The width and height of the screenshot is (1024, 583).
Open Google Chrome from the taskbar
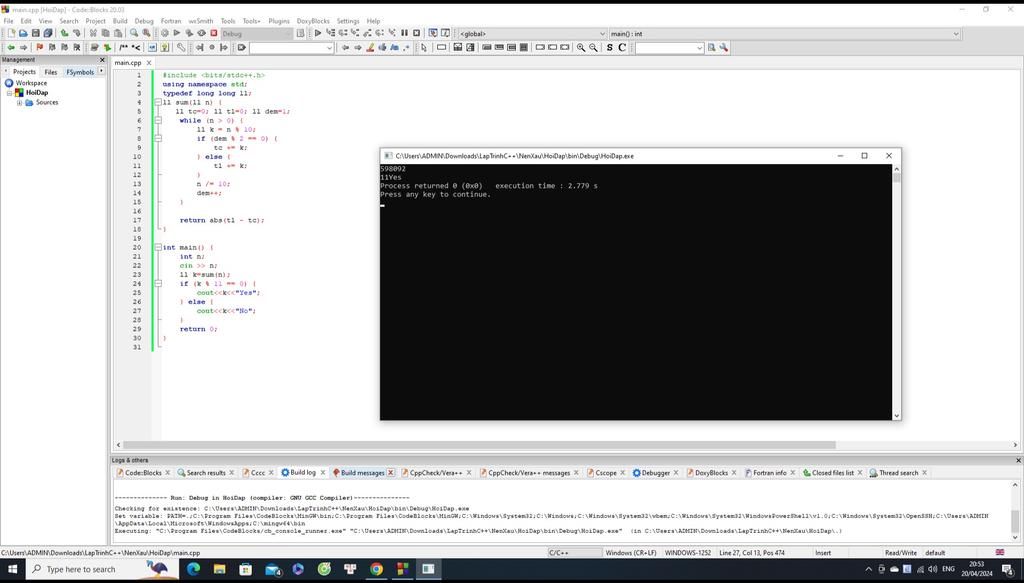(x=376, y=569)
